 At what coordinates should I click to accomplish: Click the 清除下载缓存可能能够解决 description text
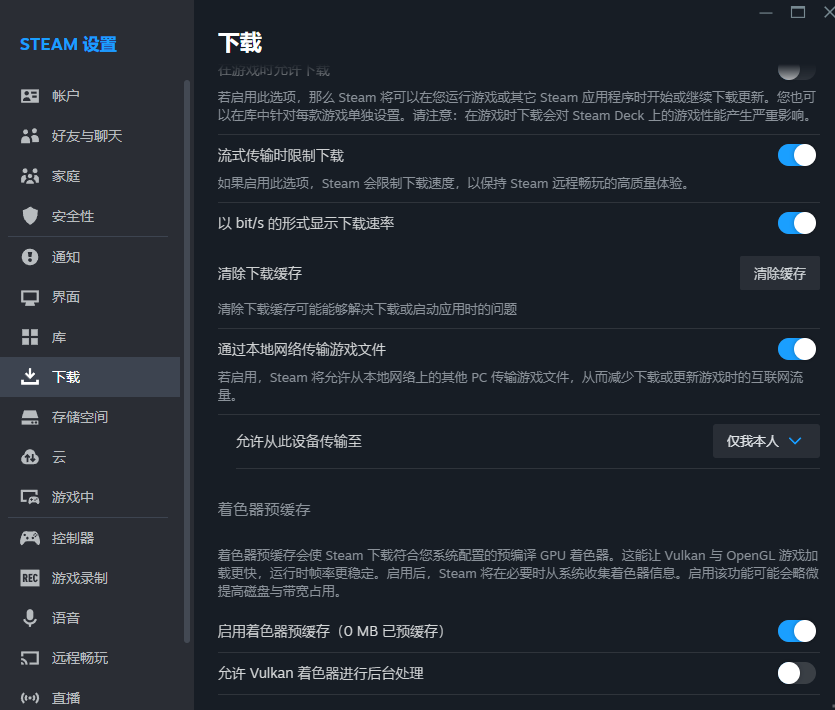[x=367, y=309]
